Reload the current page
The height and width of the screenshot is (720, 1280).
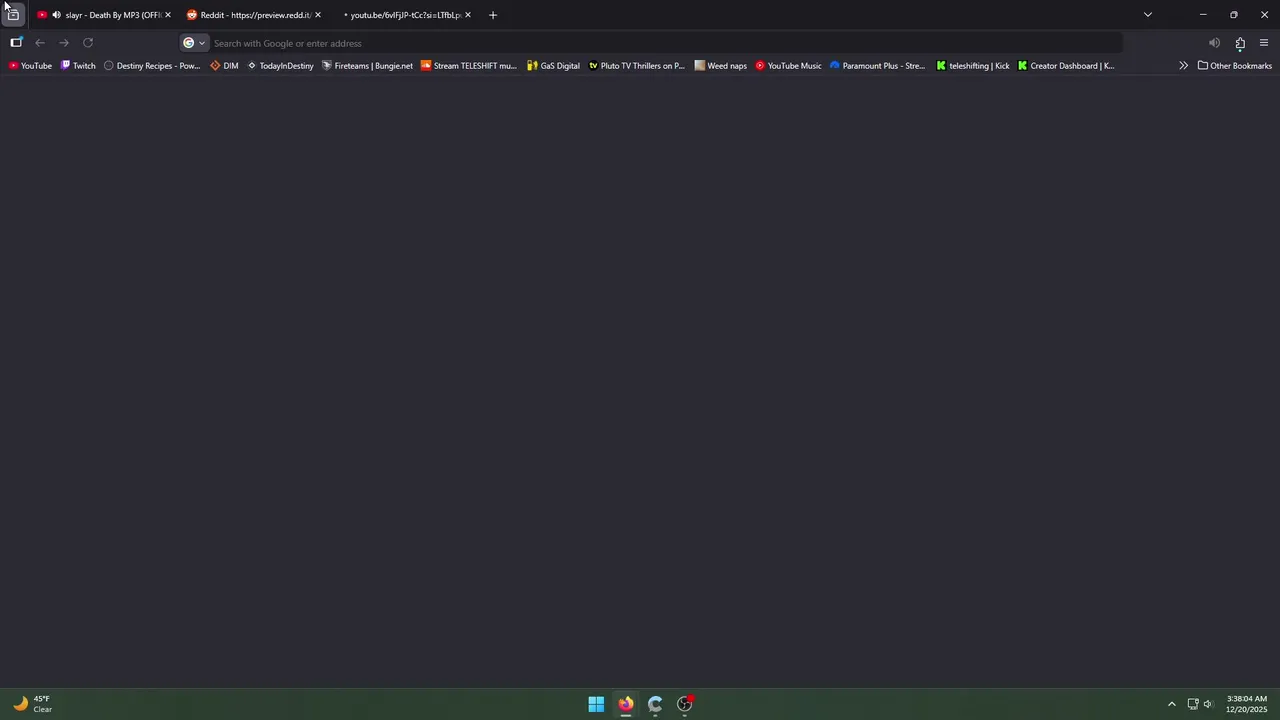pos(88,43)
